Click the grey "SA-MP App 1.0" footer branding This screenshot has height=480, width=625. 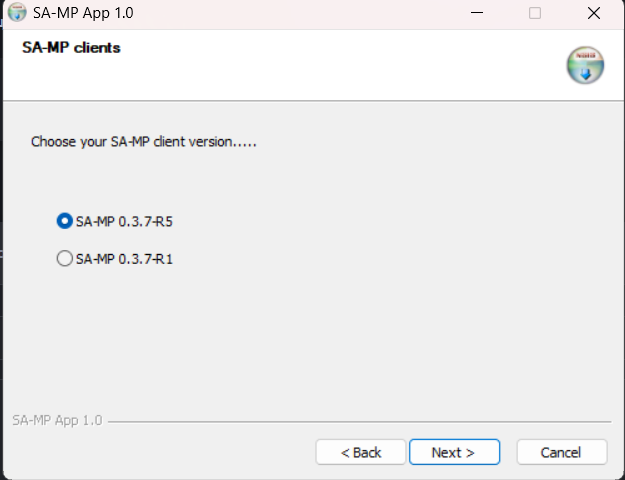(x=57, y=421)
